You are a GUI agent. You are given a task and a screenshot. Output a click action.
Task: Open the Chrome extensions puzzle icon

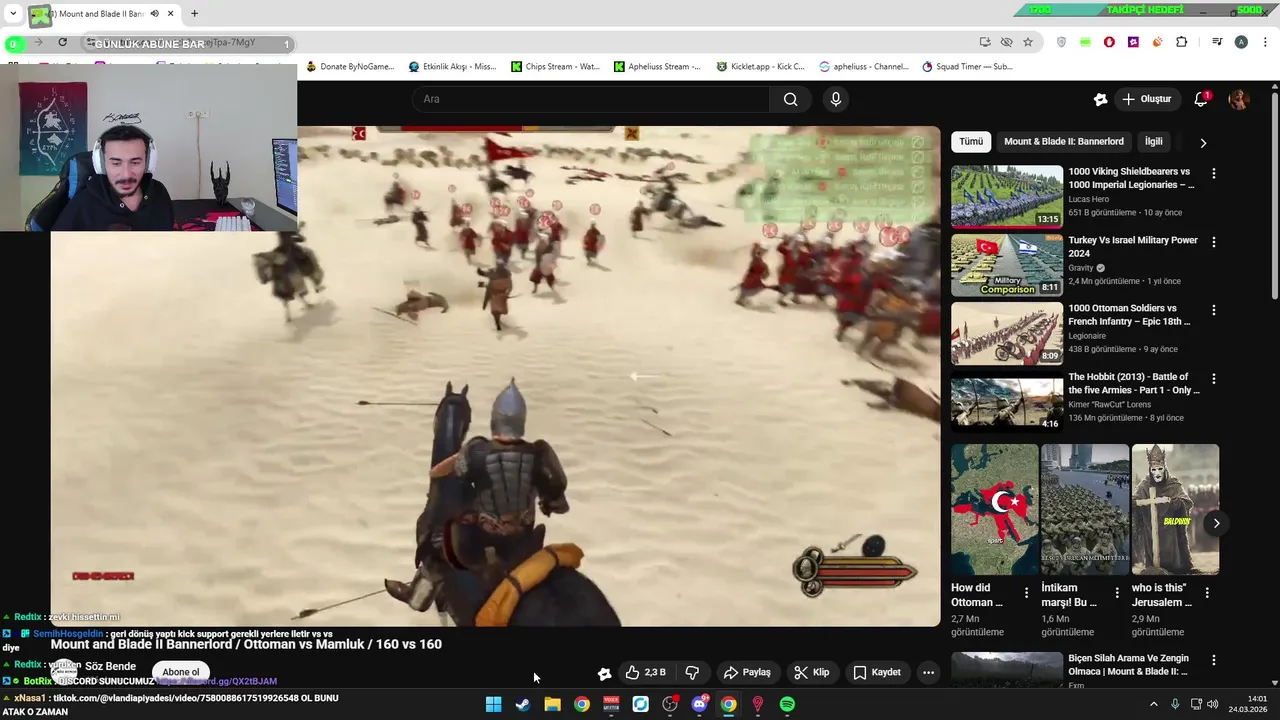(1182, 42)
